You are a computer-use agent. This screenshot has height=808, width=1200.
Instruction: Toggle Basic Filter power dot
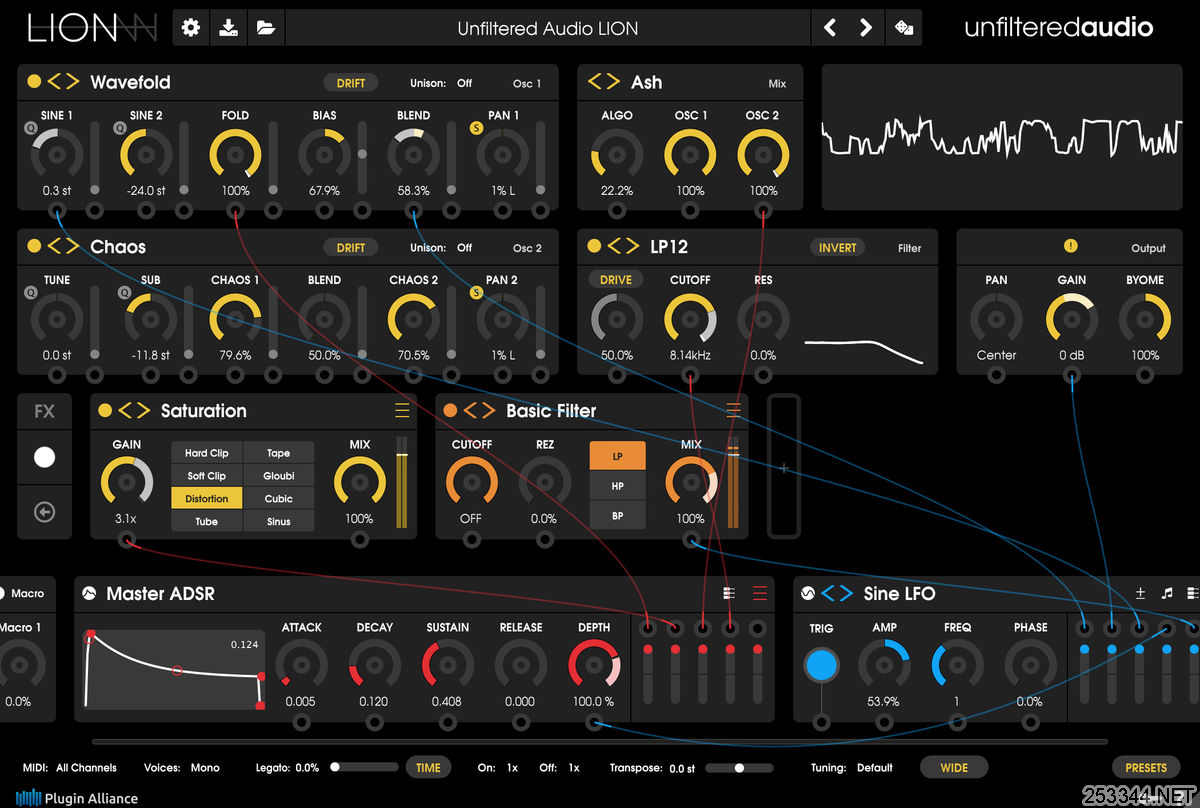pyautogui.click(x=450, y=411)
